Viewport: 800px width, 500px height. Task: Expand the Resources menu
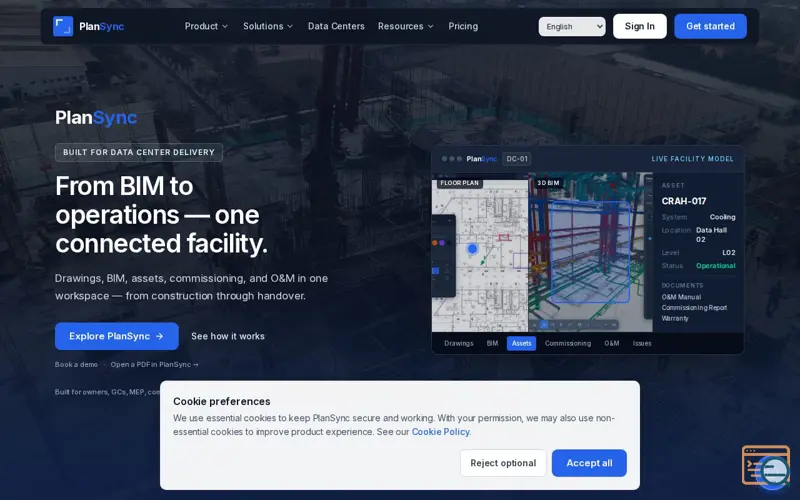pyautogui.click(x=406, y=26)
